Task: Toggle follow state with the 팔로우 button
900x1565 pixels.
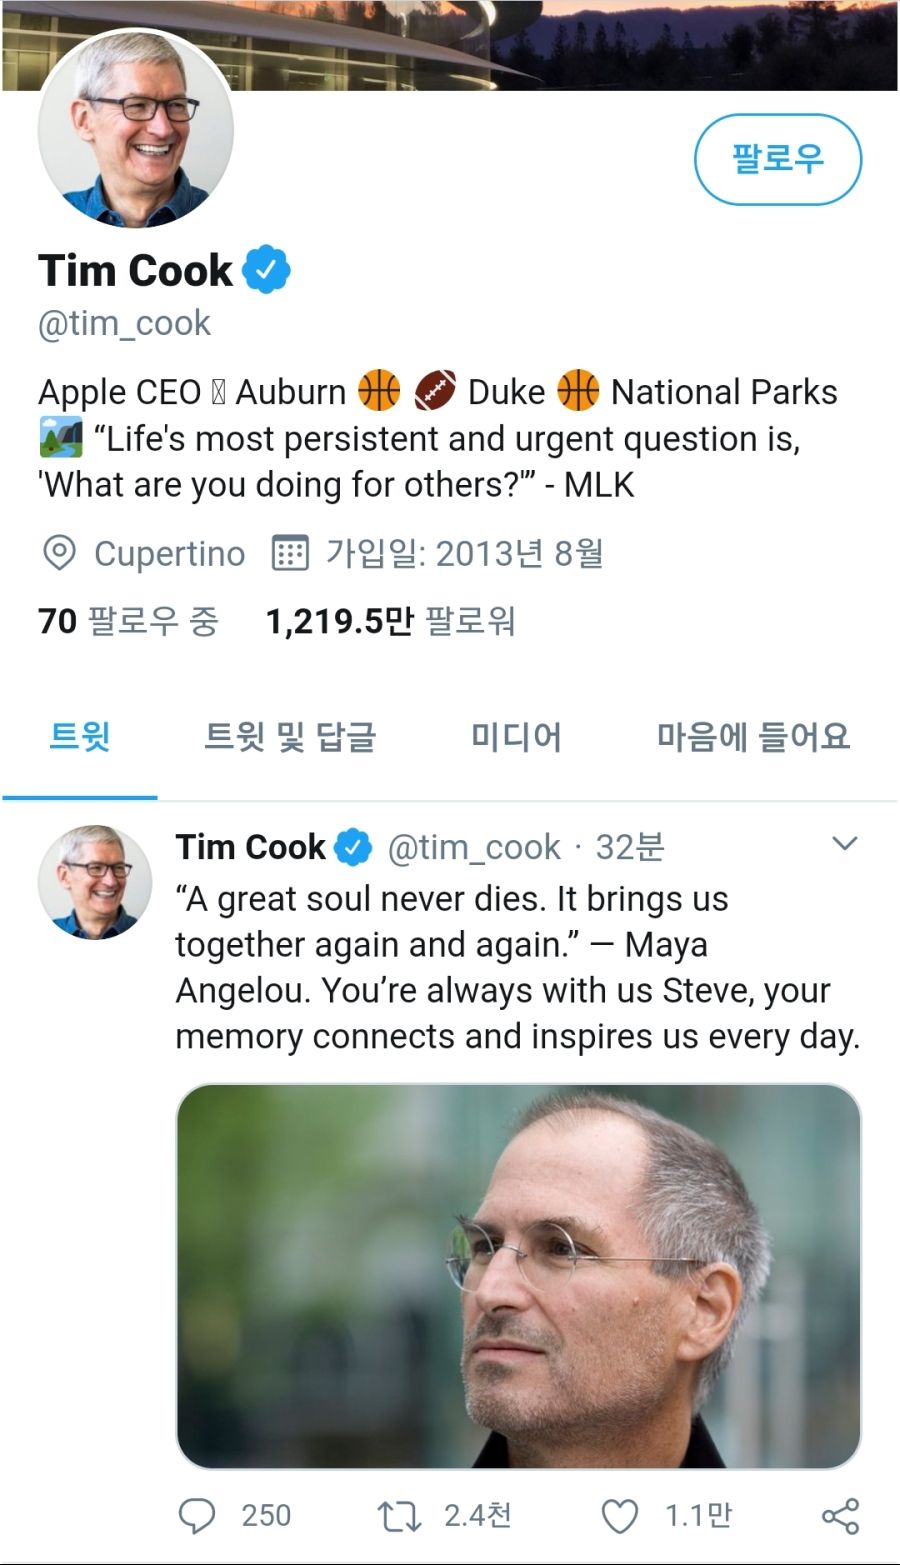Action: (780, 160)
